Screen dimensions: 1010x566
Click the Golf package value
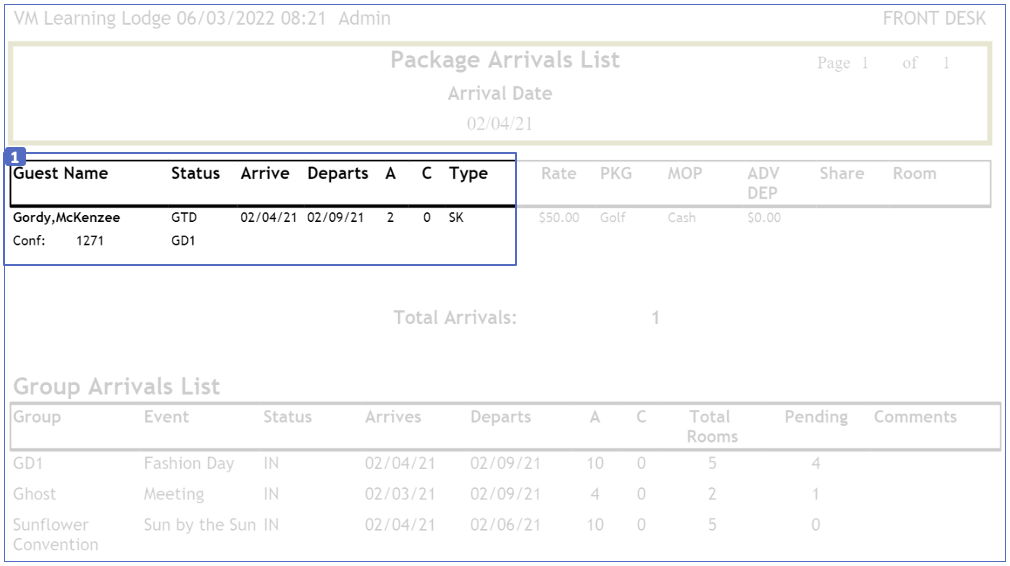613,217
